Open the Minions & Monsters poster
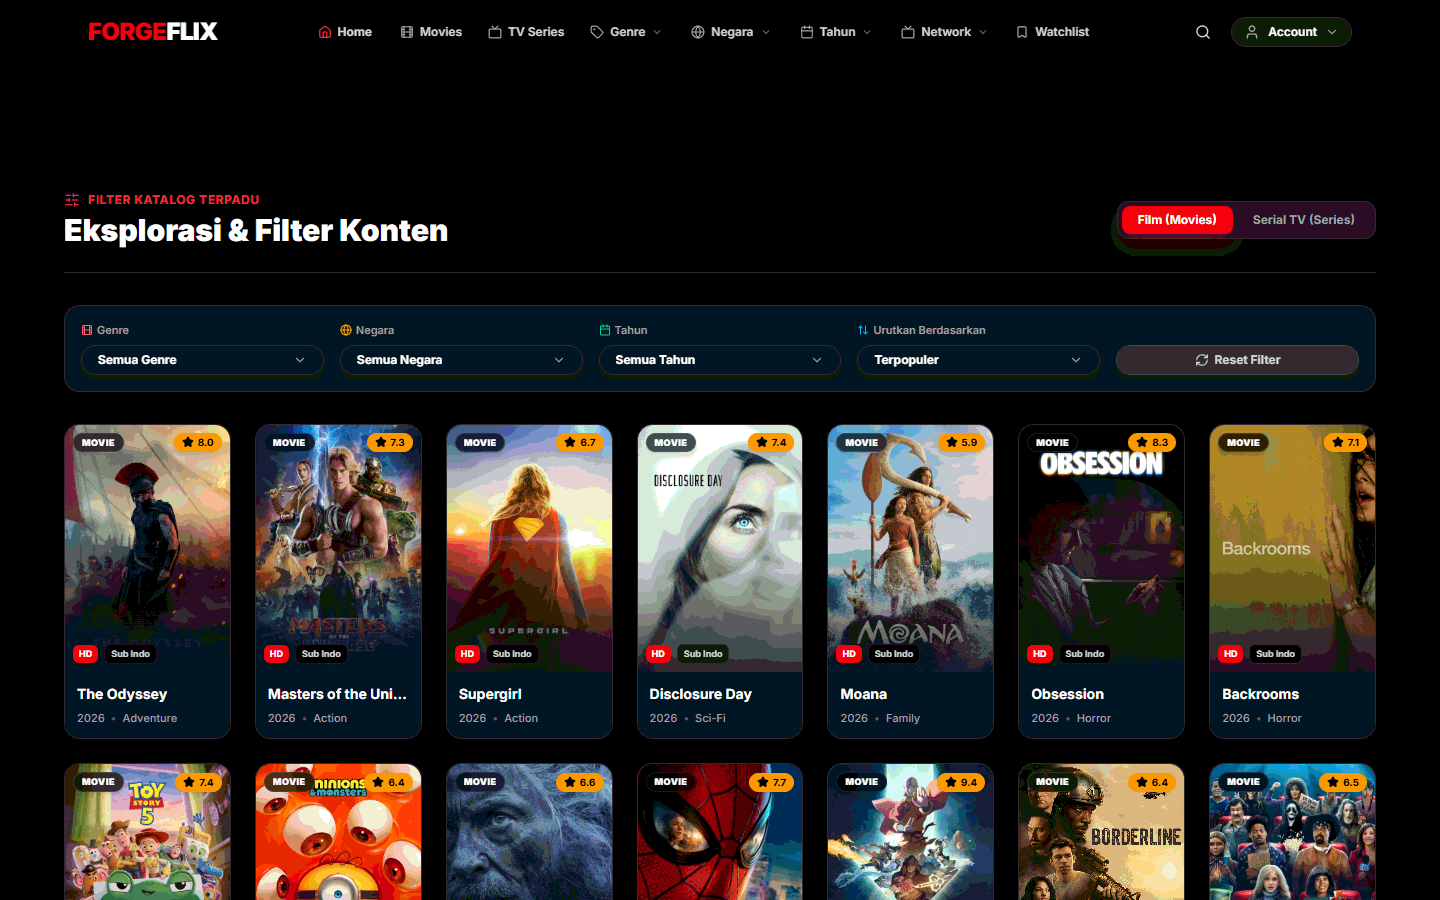The width and height of the screenshot is (1440, 900). click(x=338, y=832)
